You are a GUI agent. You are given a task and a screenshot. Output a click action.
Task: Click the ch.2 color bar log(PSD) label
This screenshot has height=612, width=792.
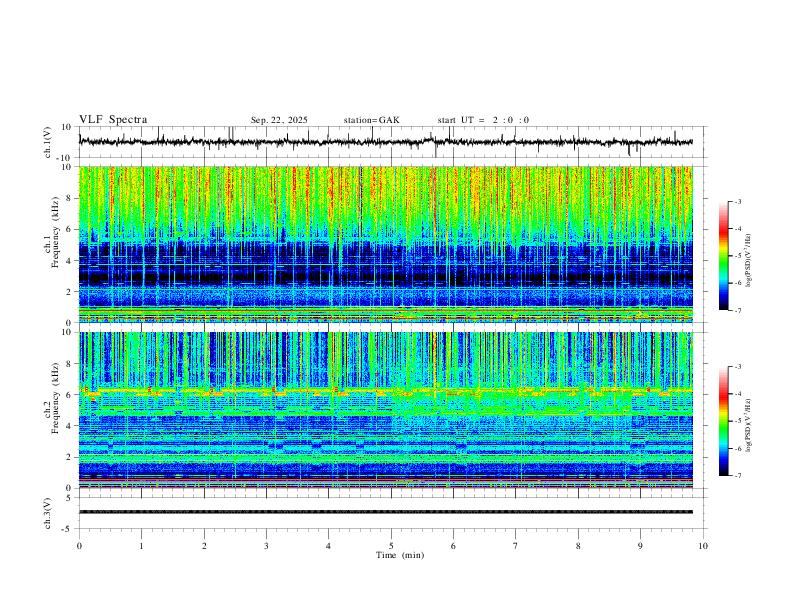click(x=748, y=426)
